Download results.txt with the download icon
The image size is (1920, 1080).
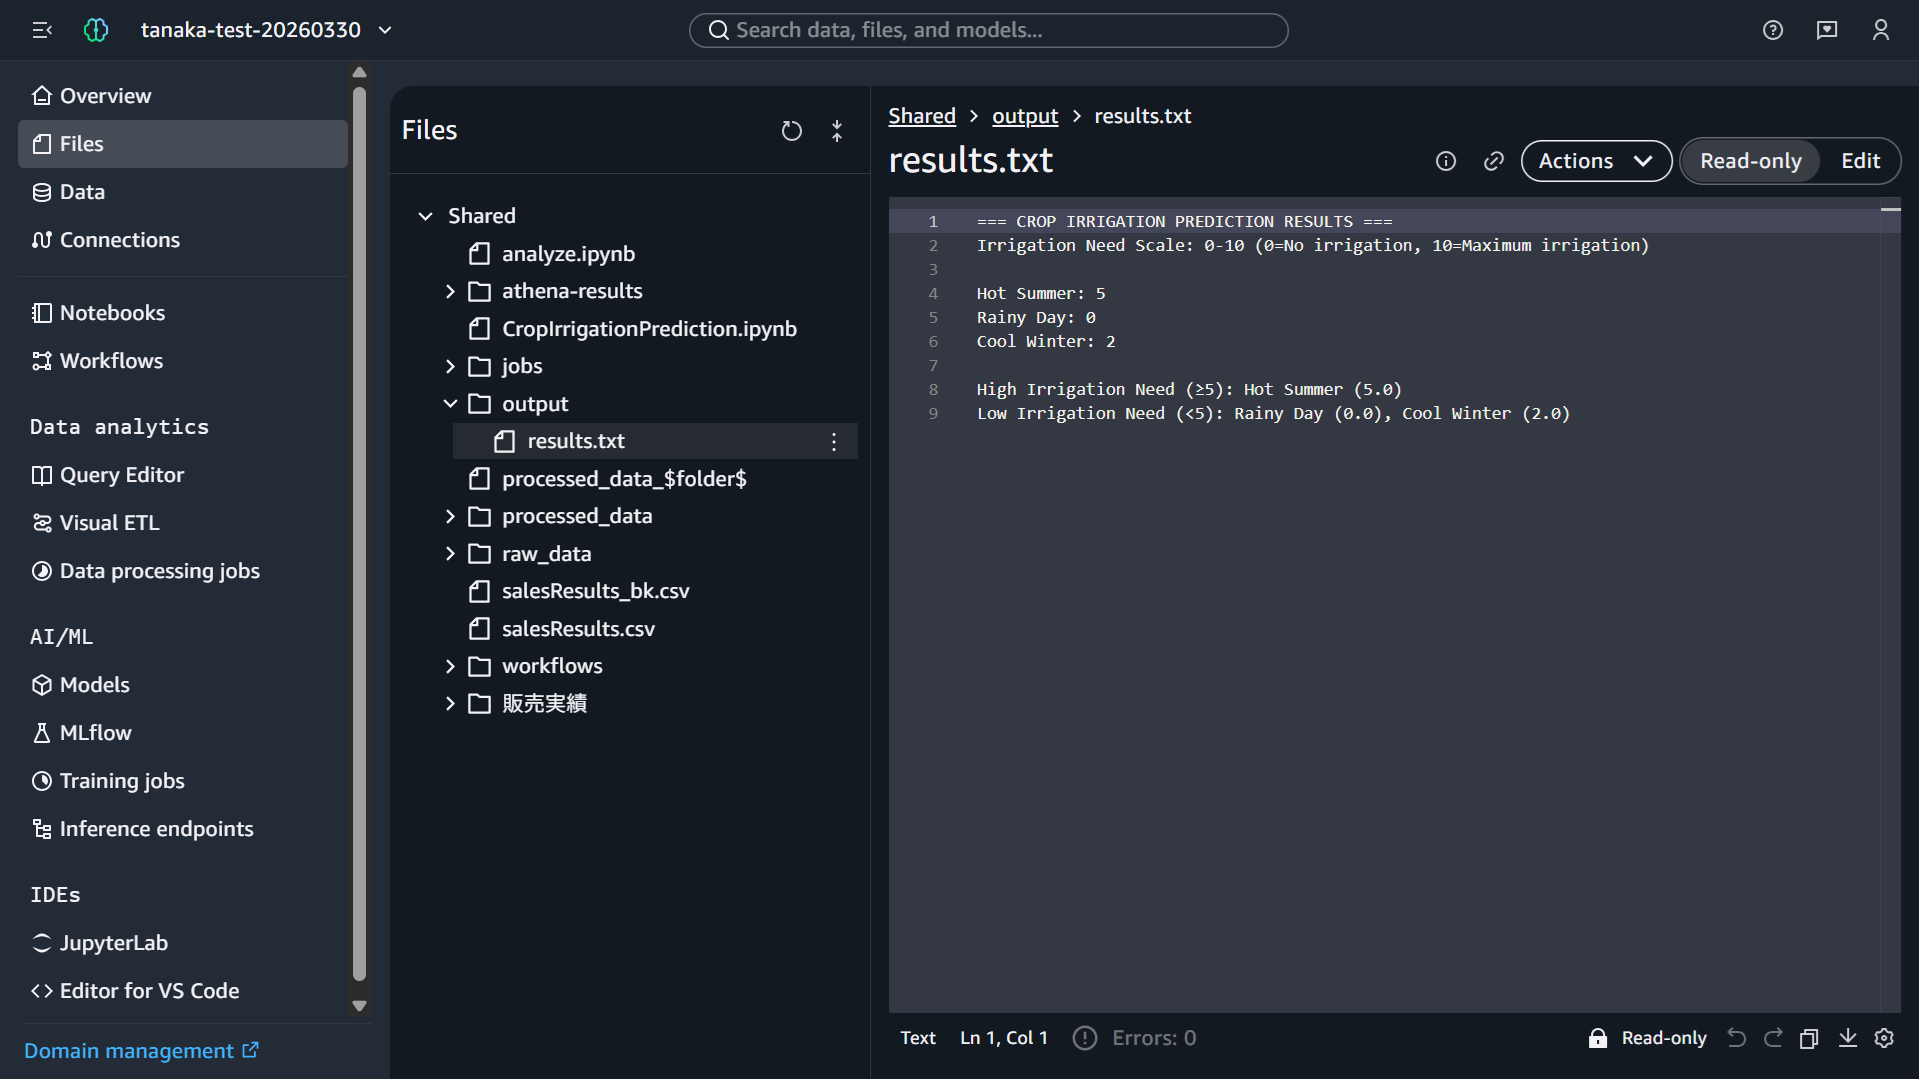pyautogui.click(x=1848, y=1038)
